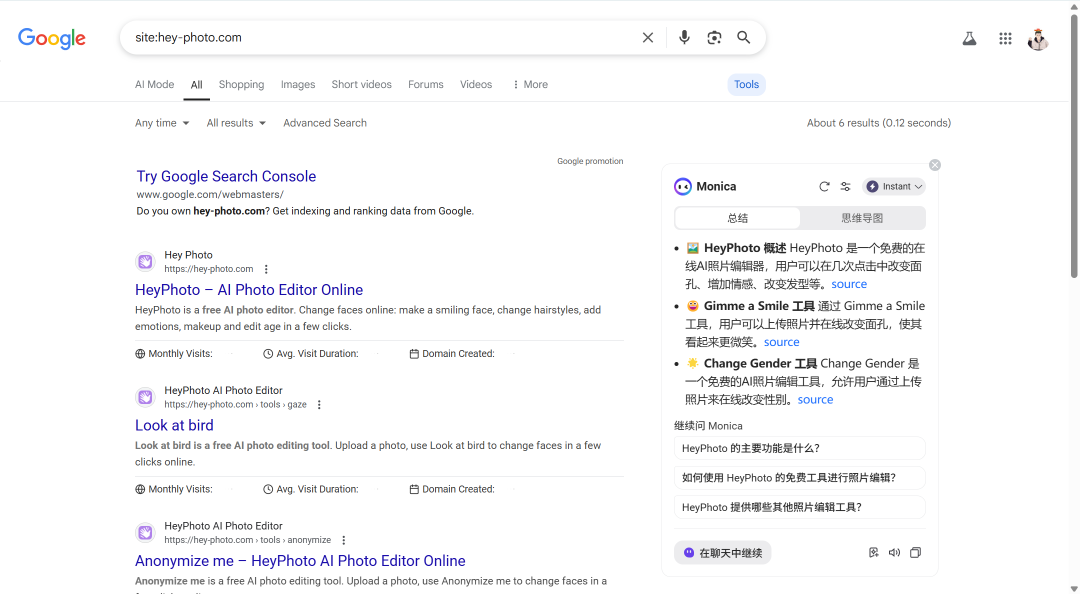Viewport: 1080px width, 594px height.
Task: Select the 总结 tab in Monica
Action: click(x=738, y=218)
